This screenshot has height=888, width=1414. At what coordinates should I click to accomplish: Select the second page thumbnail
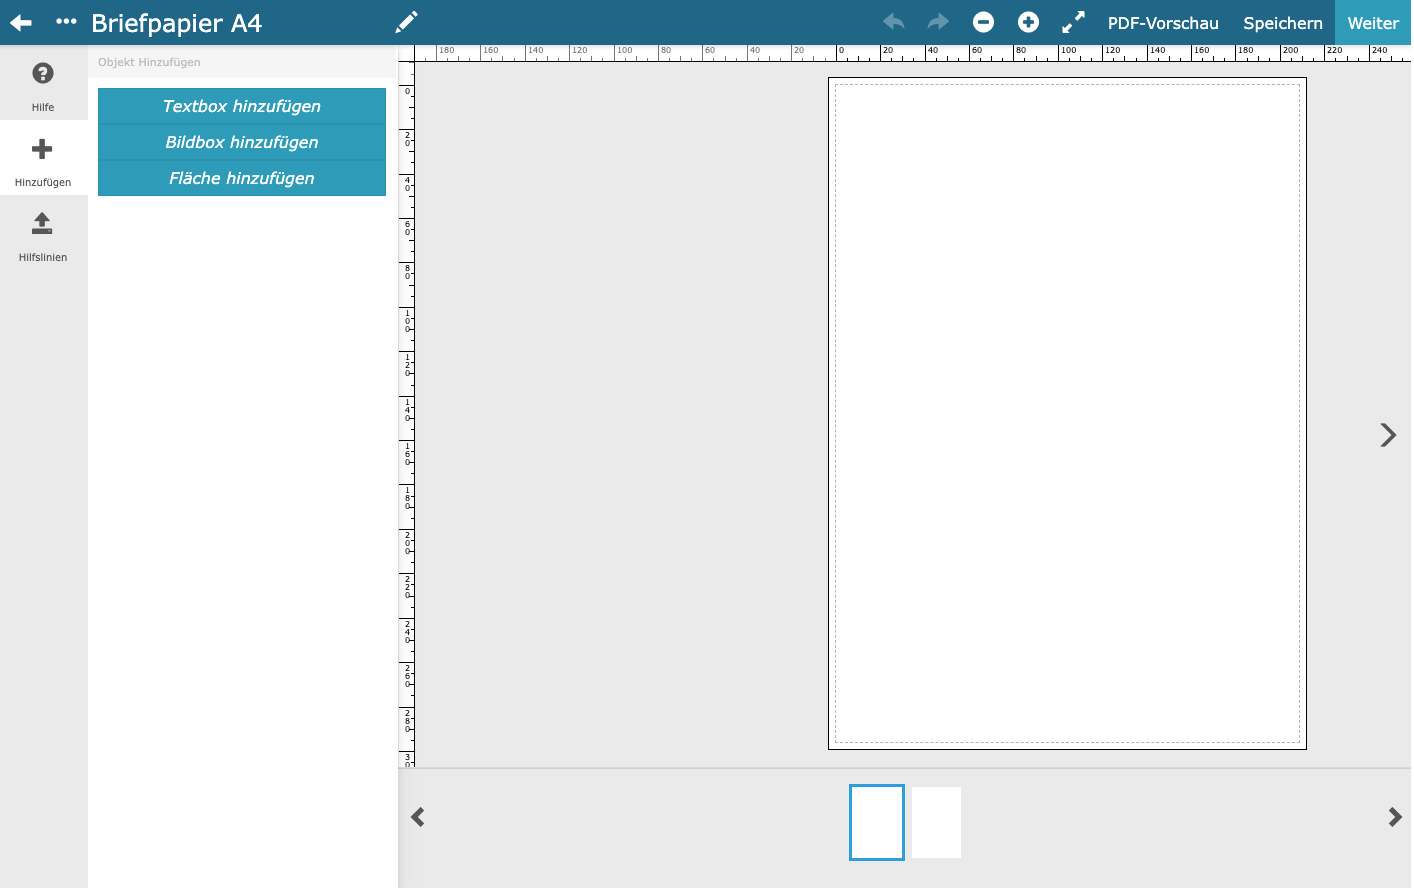tap(936, 822)
